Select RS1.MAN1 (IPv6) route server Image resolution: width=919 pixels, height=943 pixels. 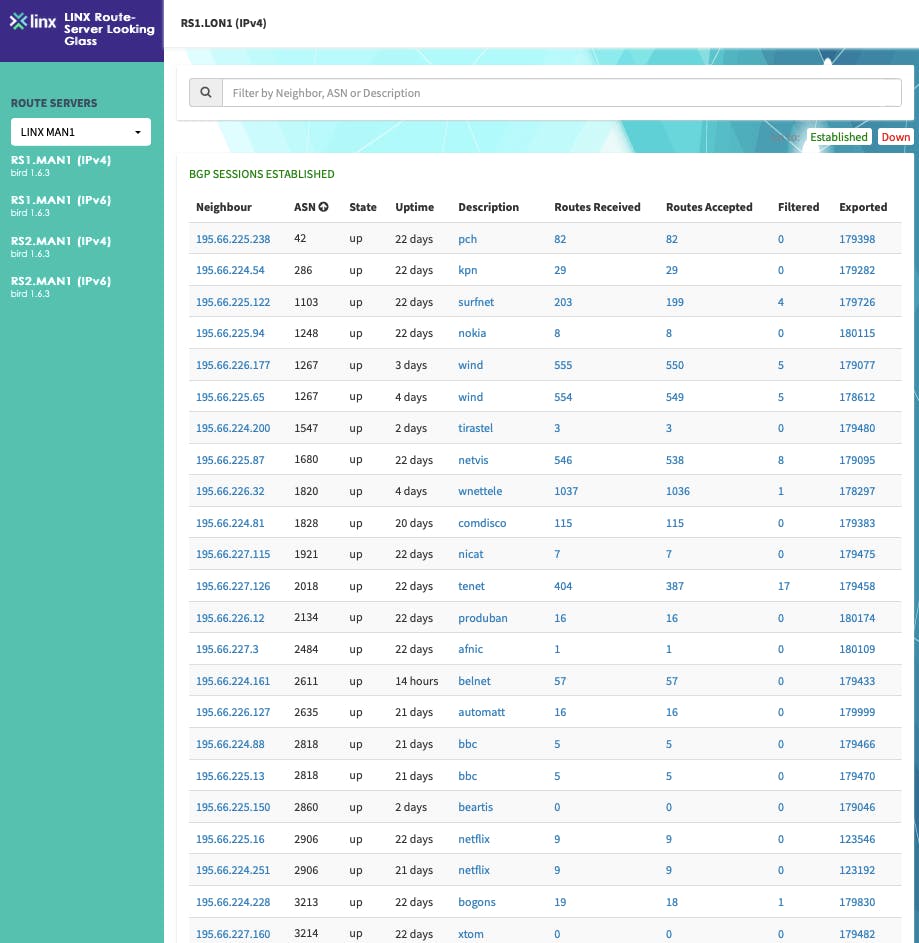[x=60, y=200]
